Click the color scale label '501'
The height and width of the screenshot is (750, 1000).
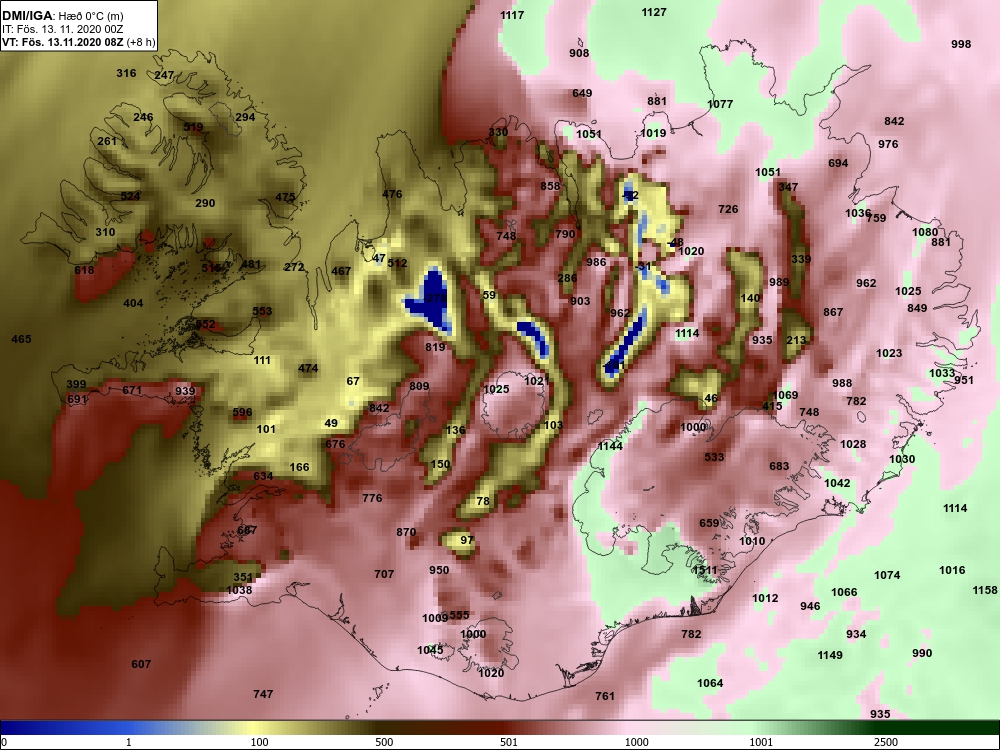pyautogui.click(x=508, y=742)
